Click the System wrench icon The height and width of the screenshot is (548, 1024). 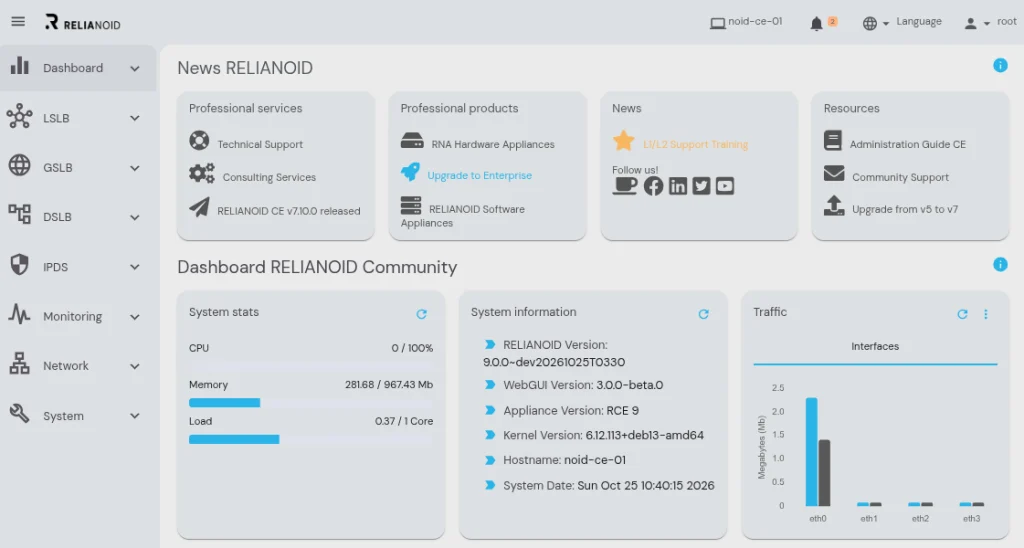(20, 413)
